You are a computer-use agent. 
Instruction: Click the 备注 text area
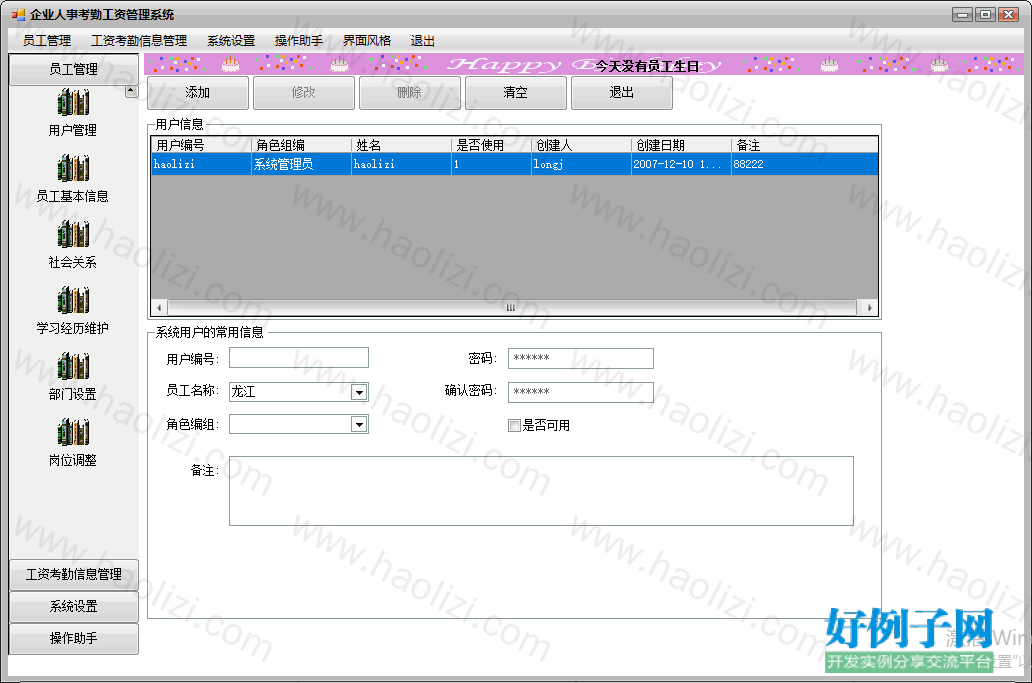(x=541, y=491)
